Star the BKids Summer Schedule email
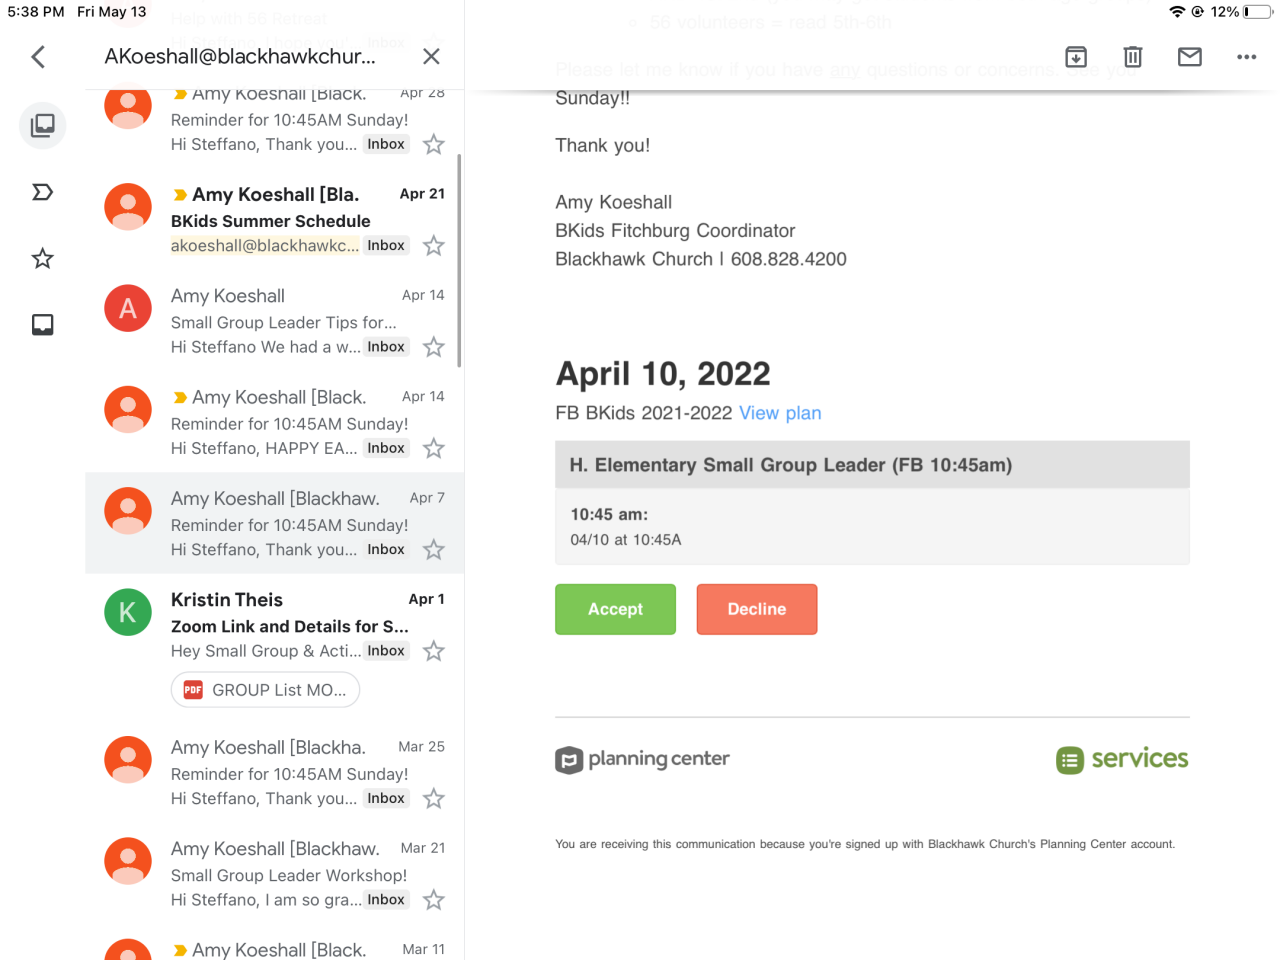This screenshot has height=960, width=1280. click(x=433, y=246)
